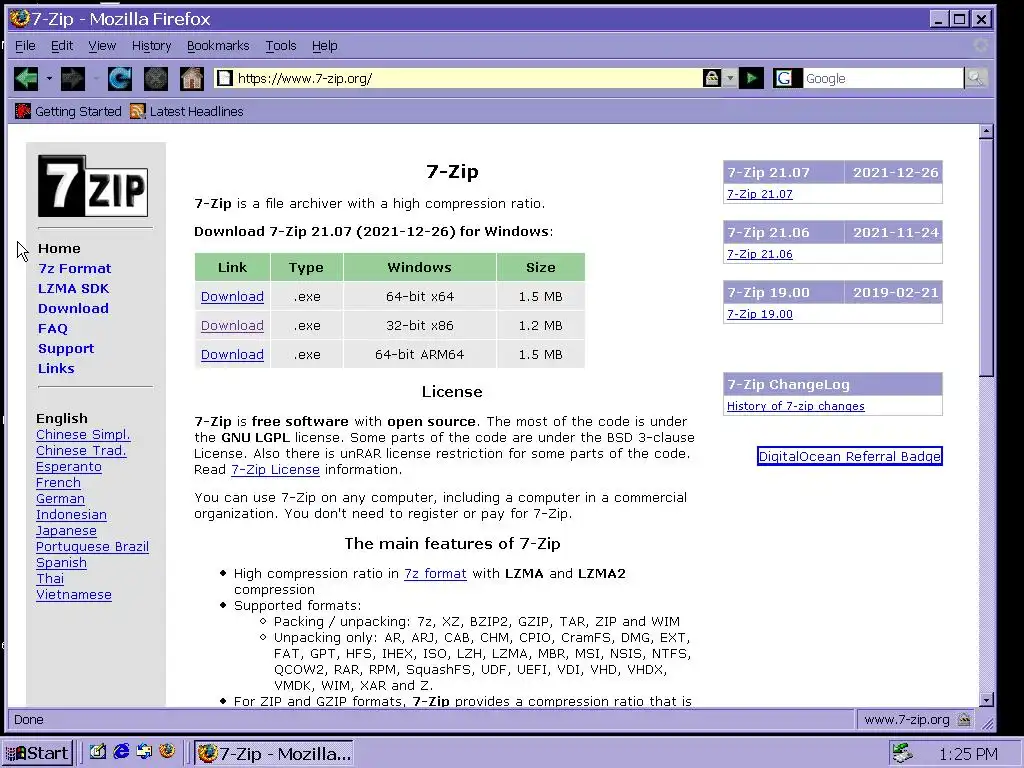Viewport: 1024px width, 768px height.
Task: Open History of 7-zip changes link
Action: [795, 406]
